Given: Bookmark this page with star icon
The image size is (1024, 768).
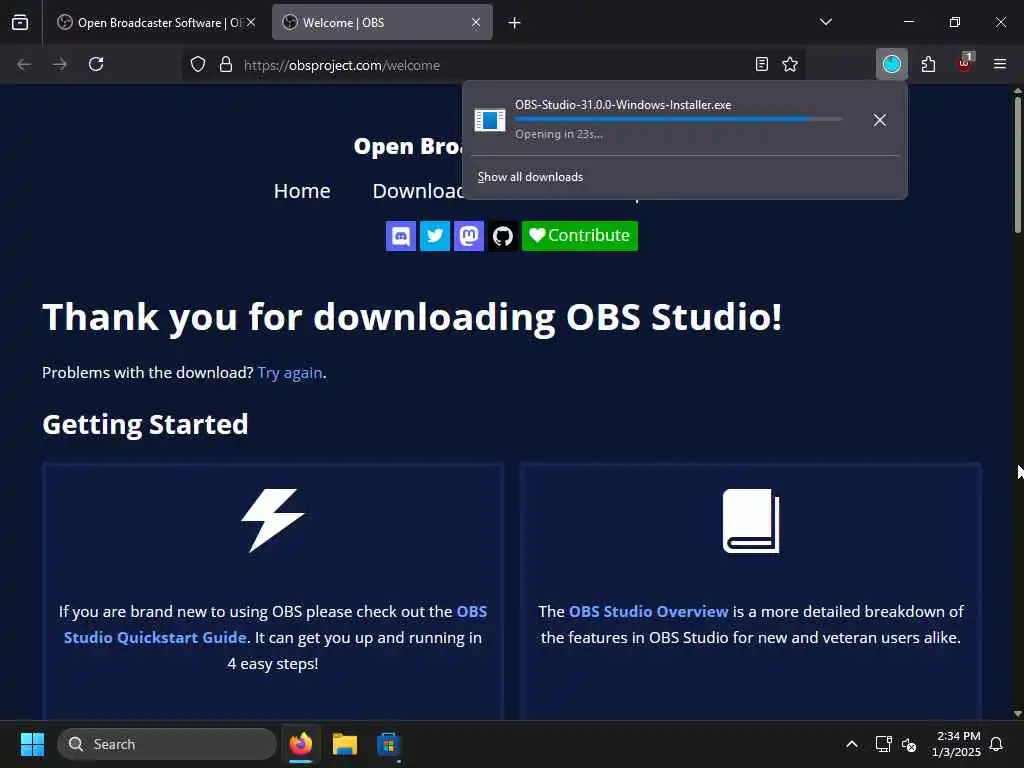Looking at the screenshot, I should click(x=790, y=64).
